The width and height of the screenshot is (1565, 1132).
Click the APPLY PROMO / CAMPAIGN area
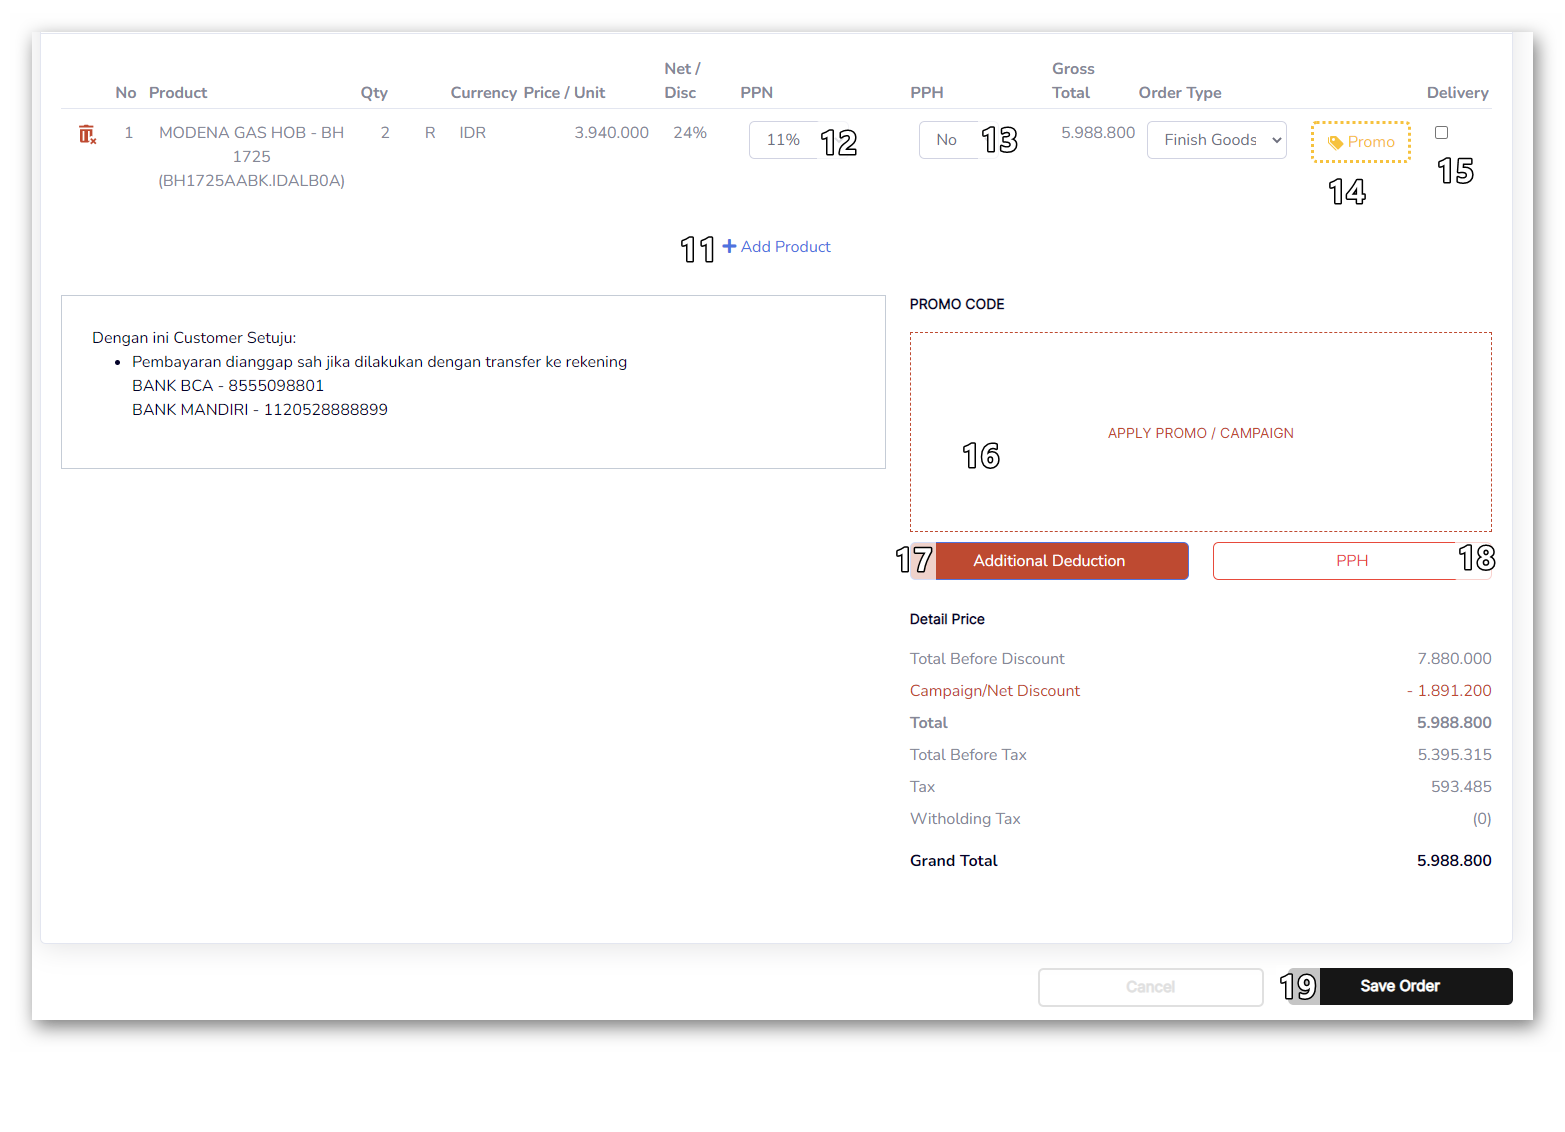[1200, 432]
